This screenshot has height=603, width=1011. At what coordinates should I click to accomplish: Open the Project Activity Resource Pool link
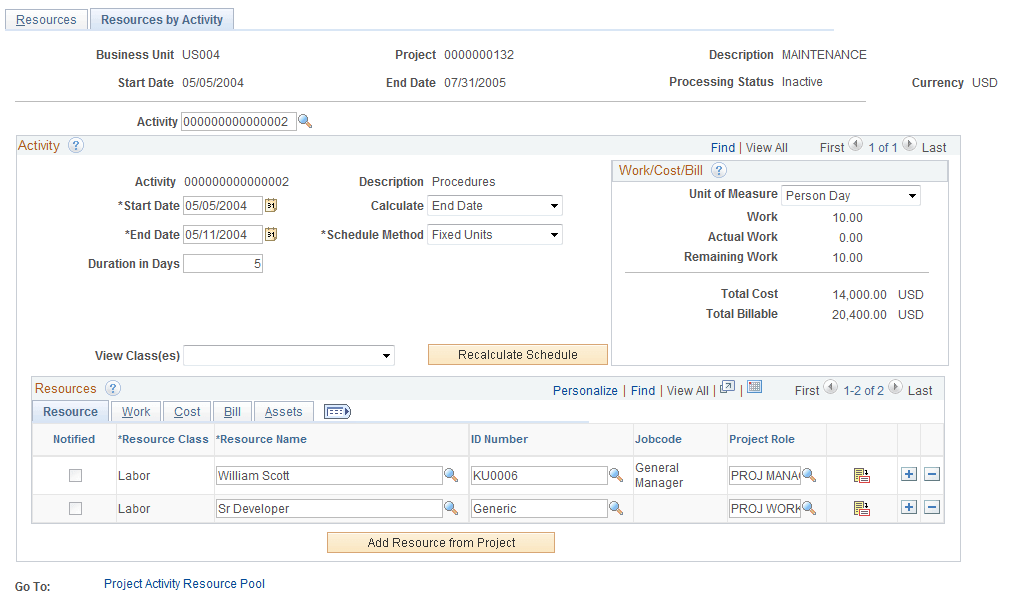point(184,583)
